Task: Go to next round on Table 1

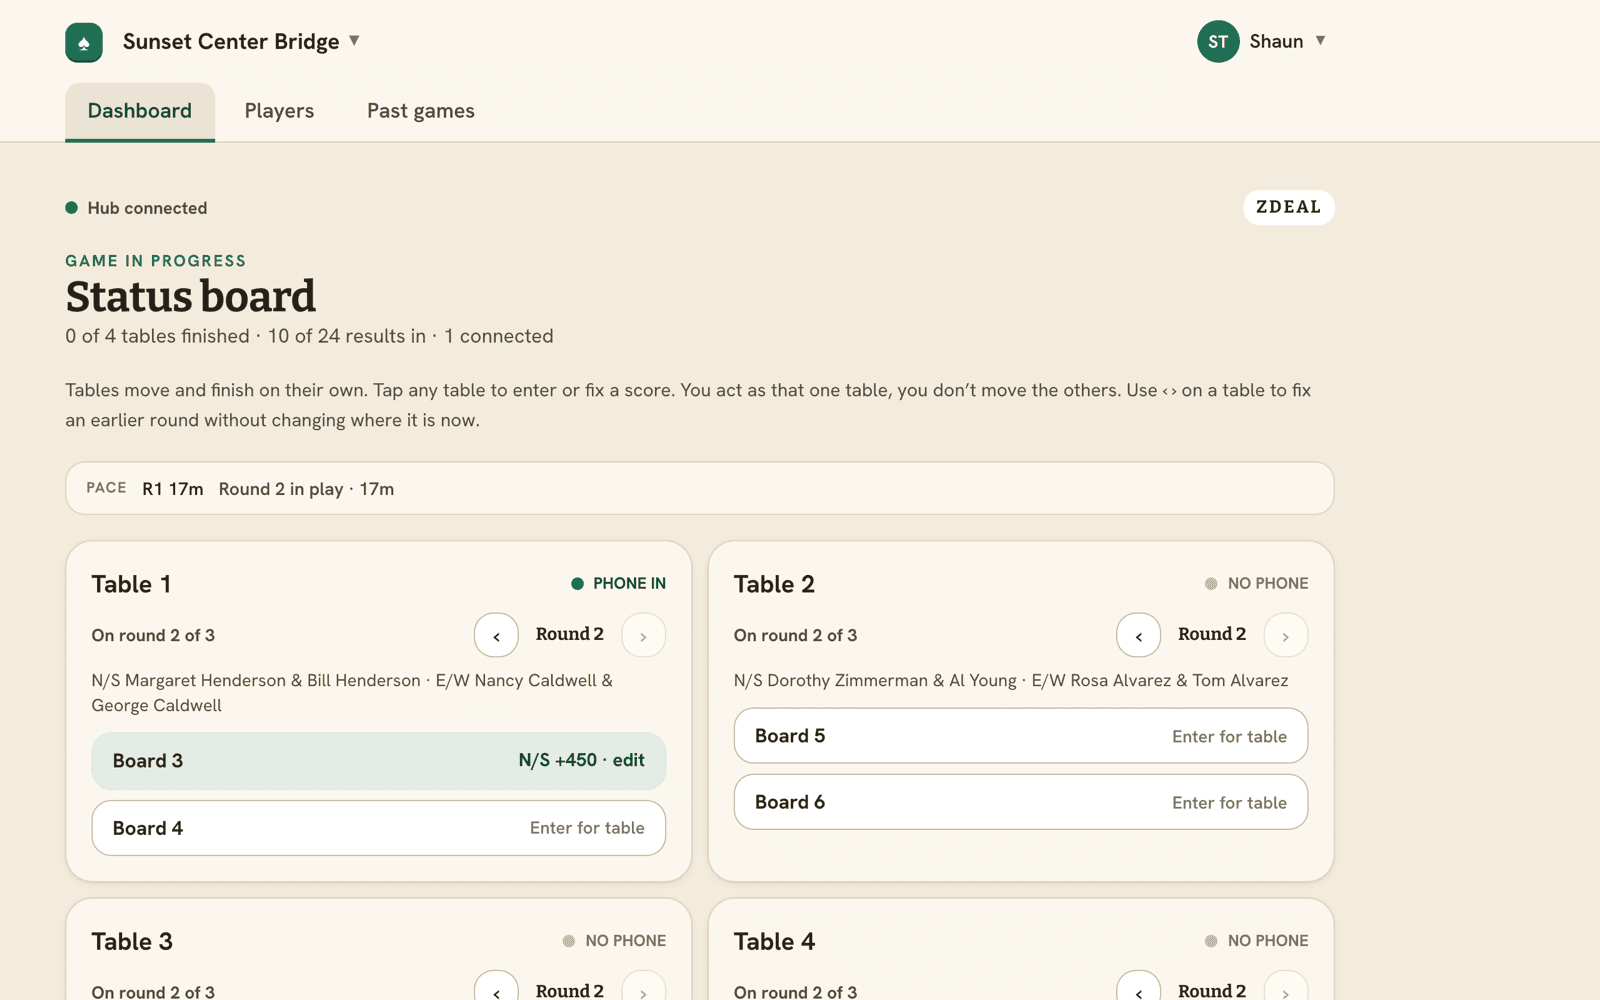Action: [644, 635]
